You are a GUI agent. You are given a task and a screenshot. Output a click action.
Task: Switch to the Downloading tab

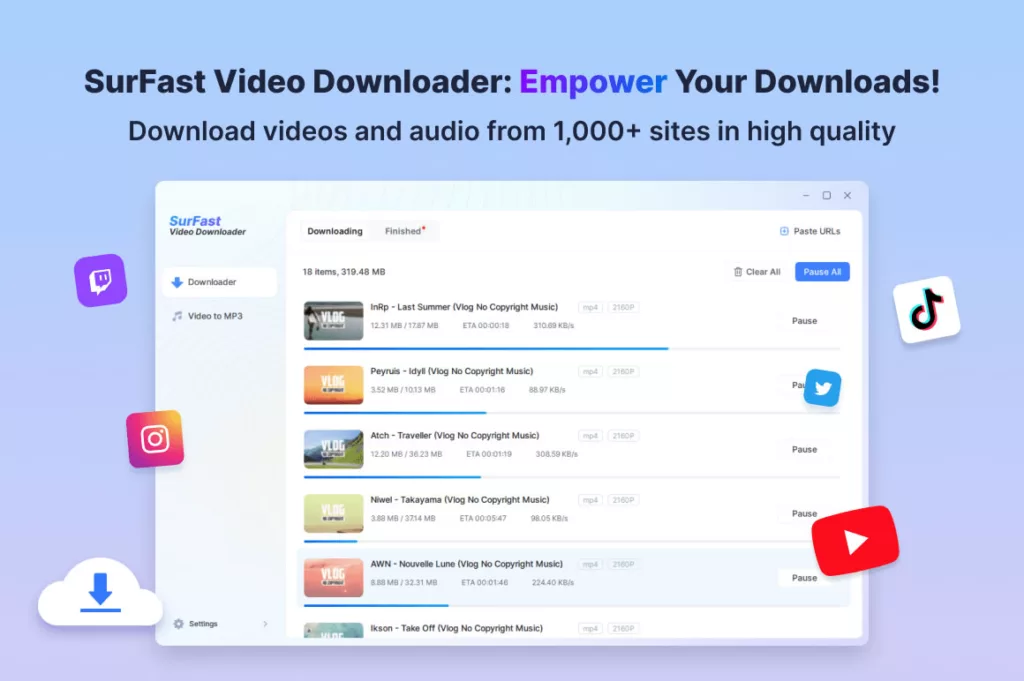[334, 231]
